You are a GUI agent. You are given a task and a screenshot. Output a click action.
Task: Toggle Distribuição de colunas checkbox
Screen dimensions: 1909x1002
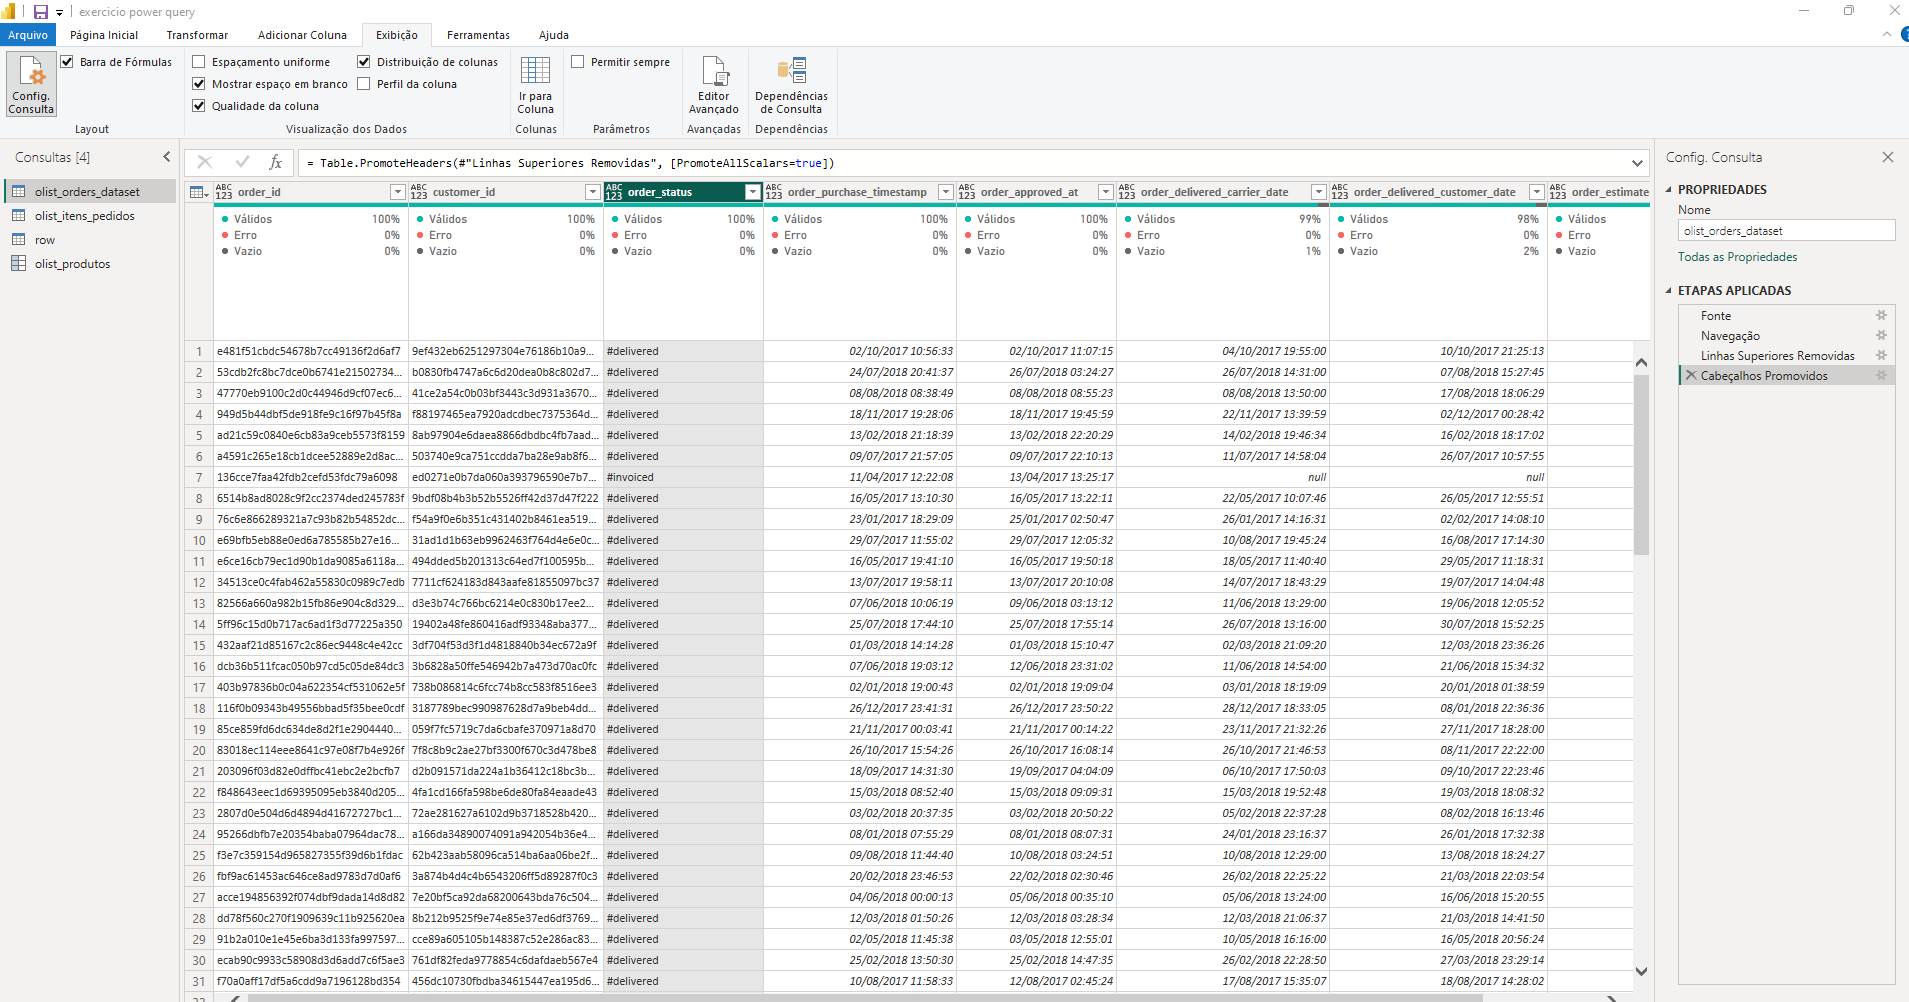(364, 62)
